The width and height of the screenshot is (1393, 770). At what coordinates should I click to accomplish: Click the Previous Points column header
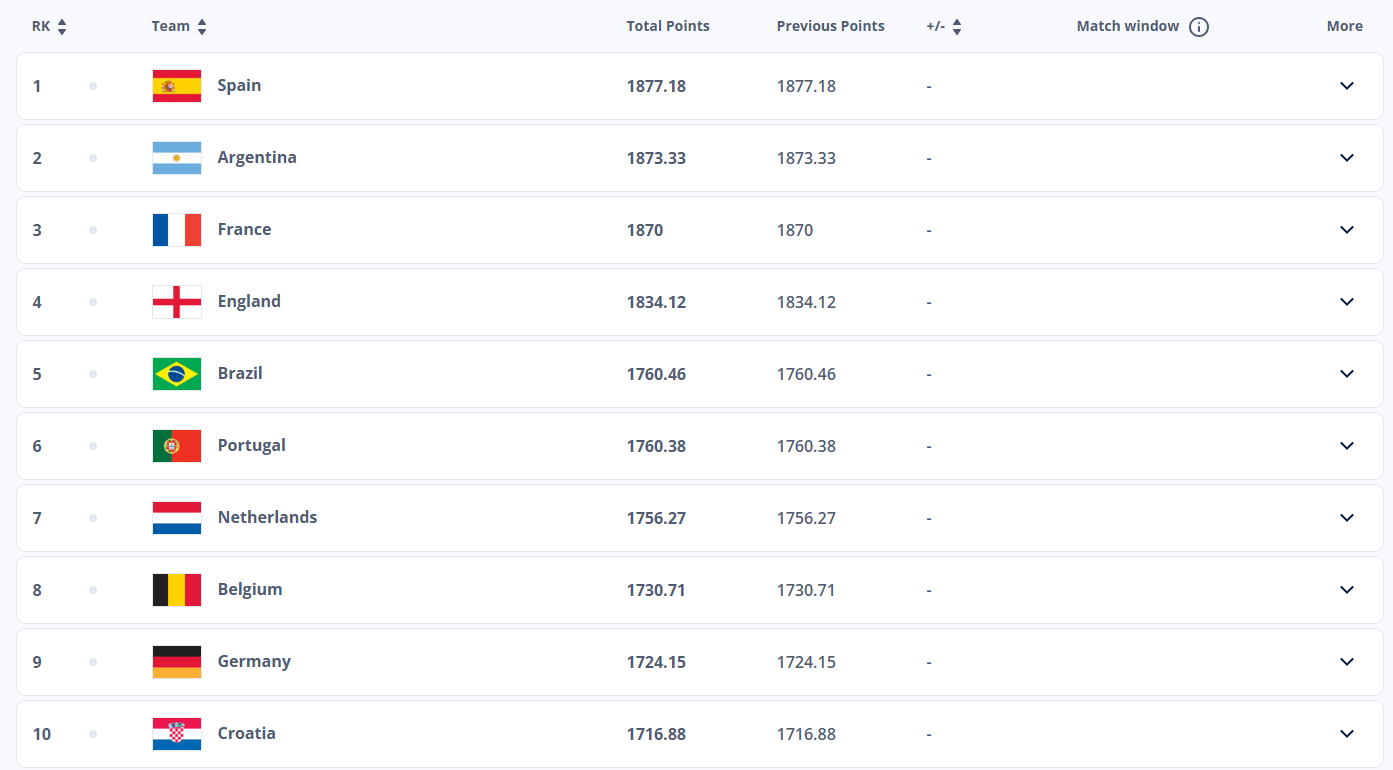click(x=830, y=27)
